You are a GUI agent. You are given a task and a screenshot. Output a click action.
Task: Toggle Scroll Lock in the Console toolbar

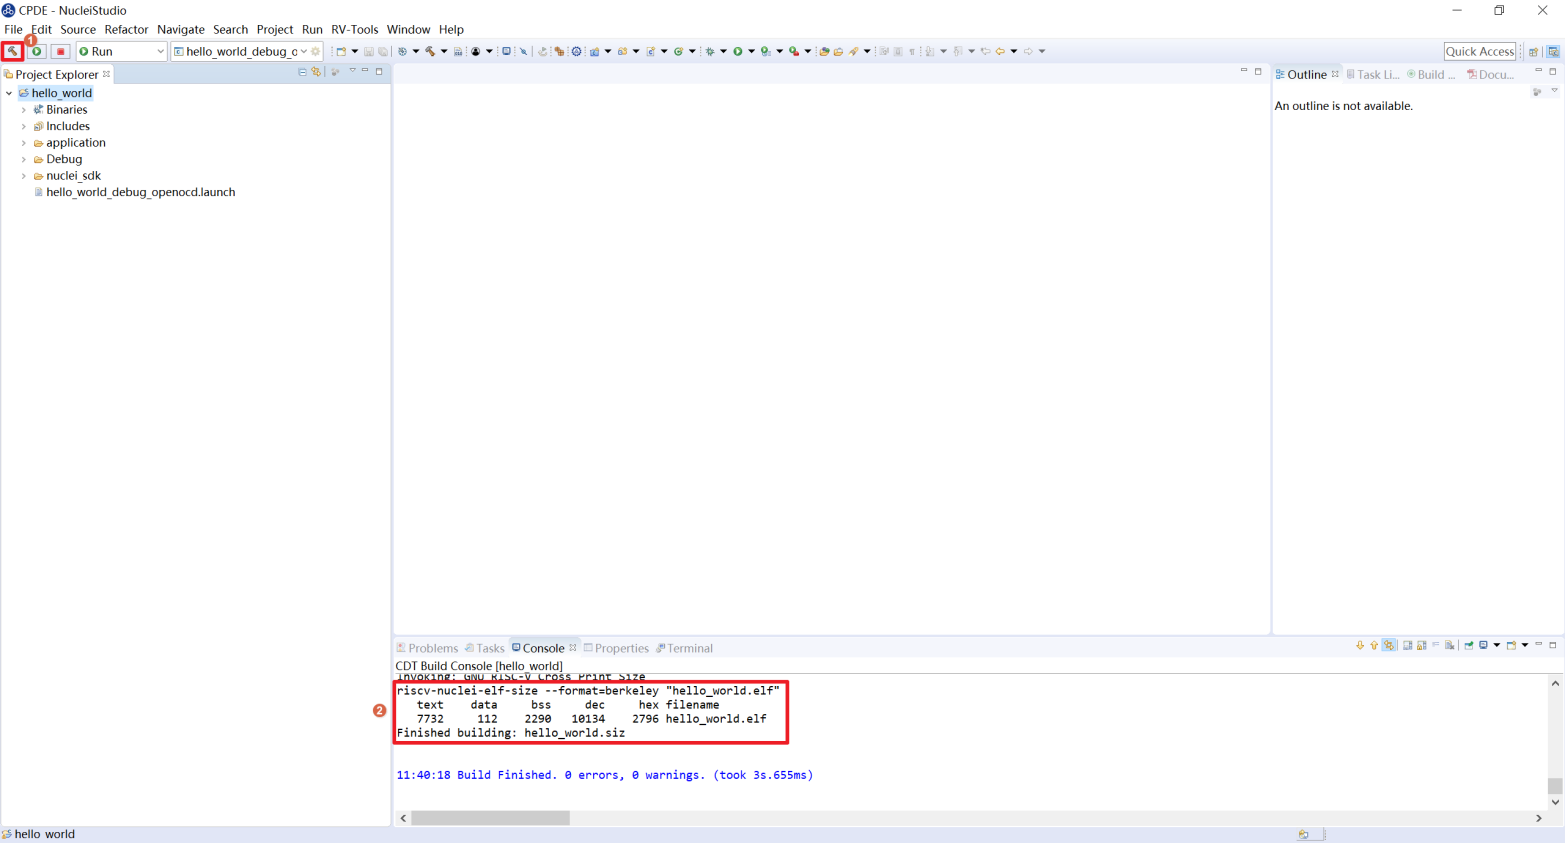[x=1421, y=645]
